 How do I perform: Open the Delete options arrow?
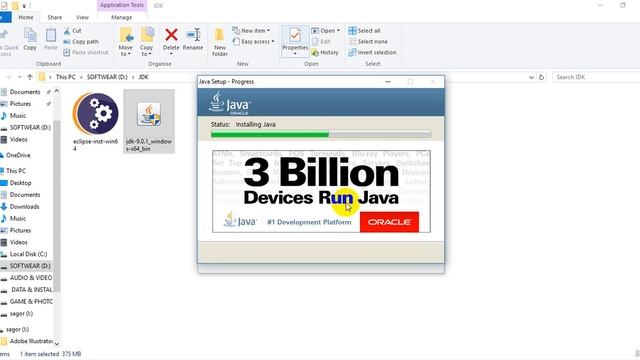(x=171, y=54)
